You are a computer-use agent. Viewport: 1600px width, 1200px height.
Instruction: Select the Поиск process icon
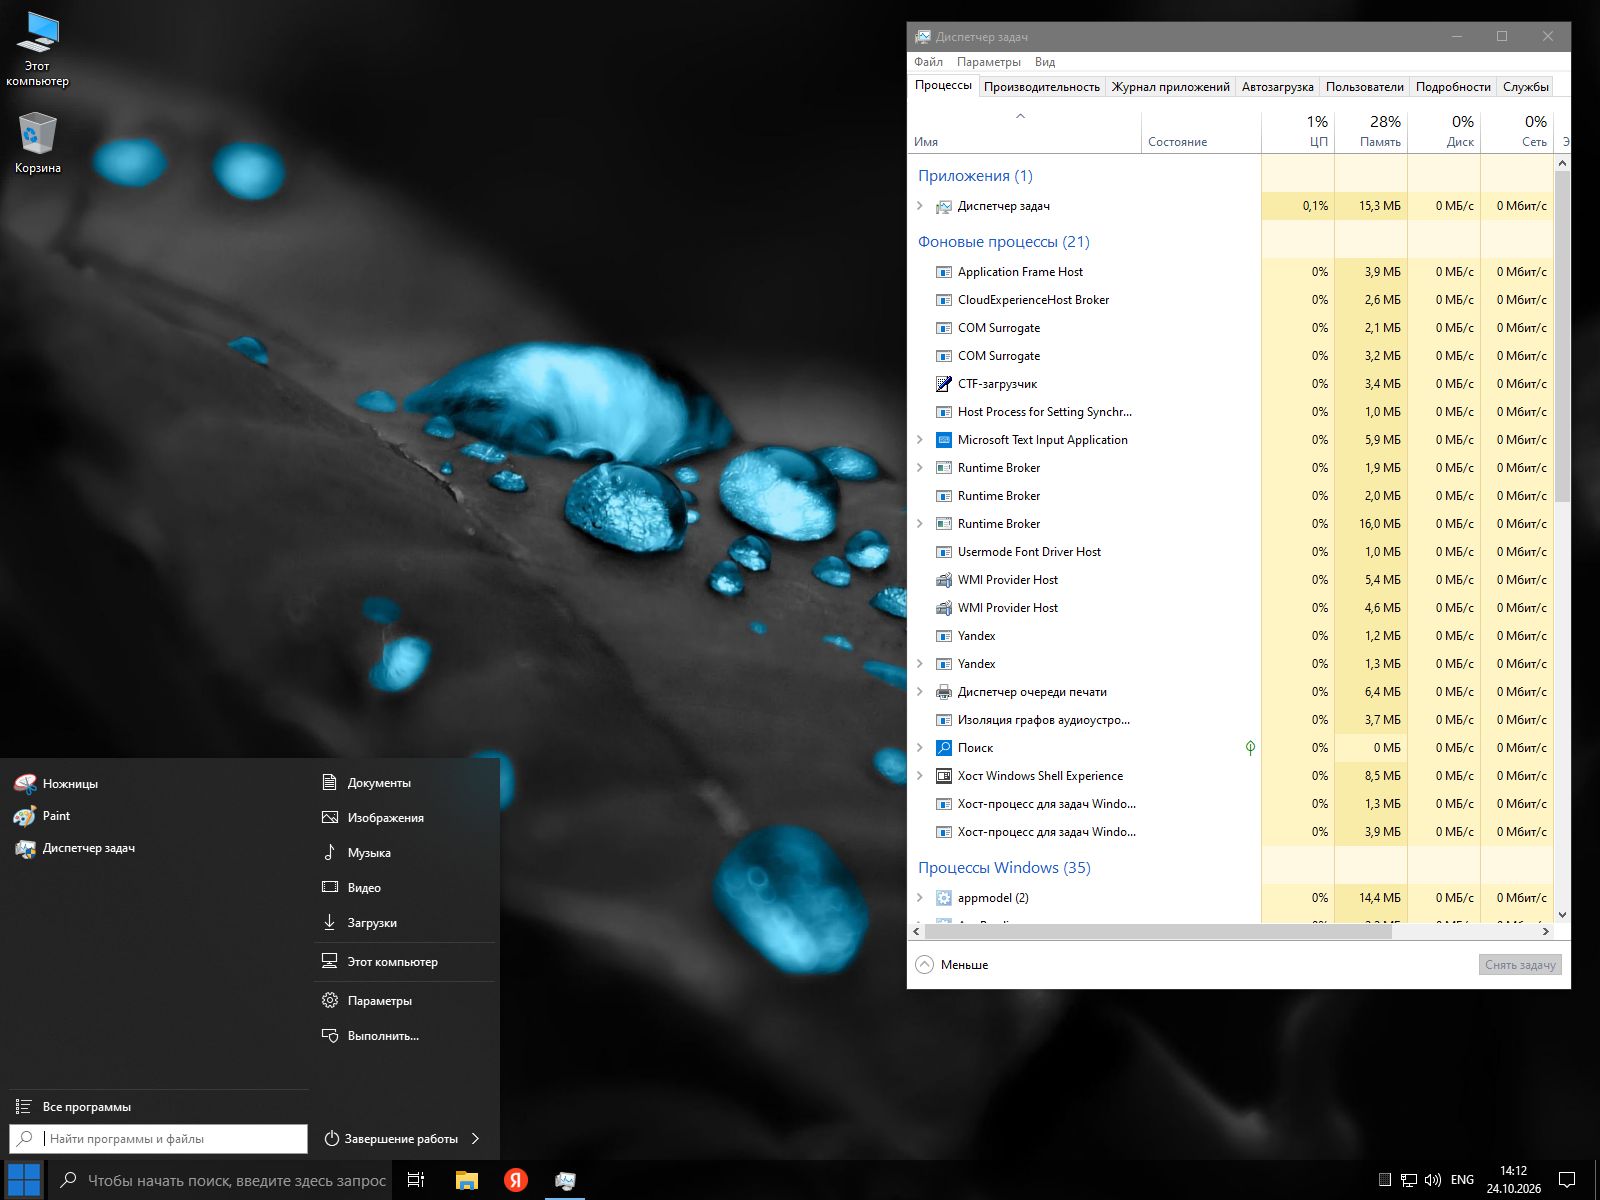(x=943, y=748)
